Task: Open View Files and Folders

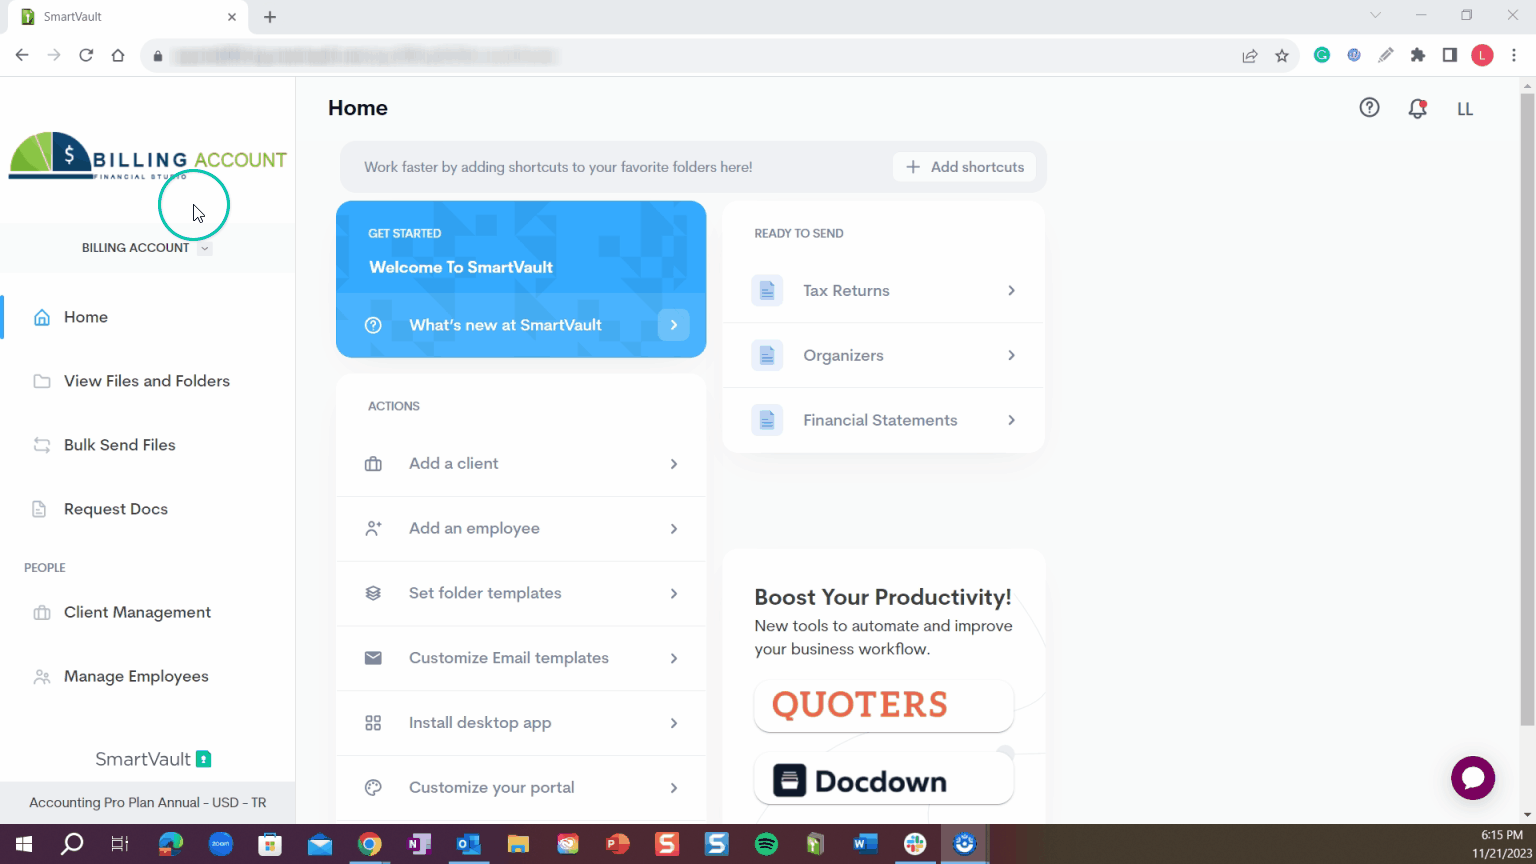Action: pos(148,381)
